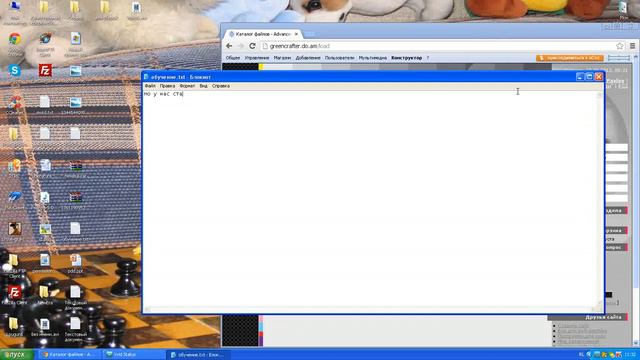Open the Skype desktop icon
The width and height of the screenshot is (640, 360).
(15, 70)
